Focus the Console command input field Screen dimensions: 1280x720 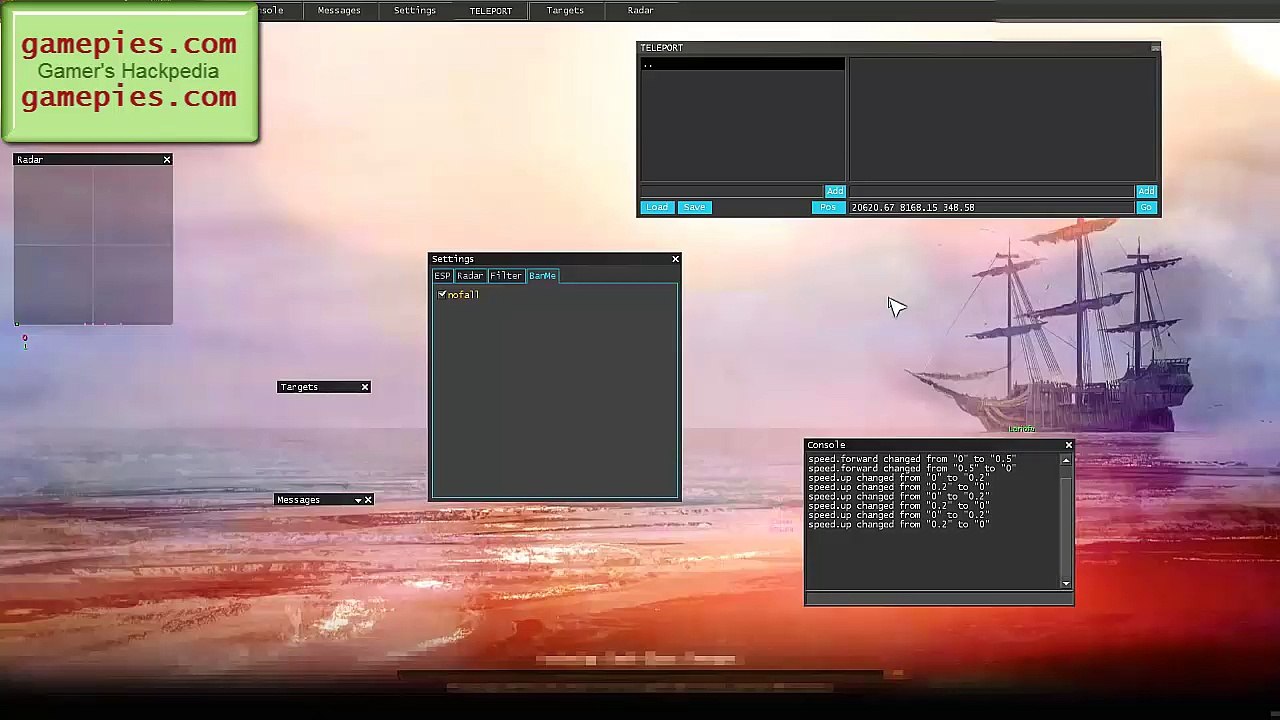point(939,598)
